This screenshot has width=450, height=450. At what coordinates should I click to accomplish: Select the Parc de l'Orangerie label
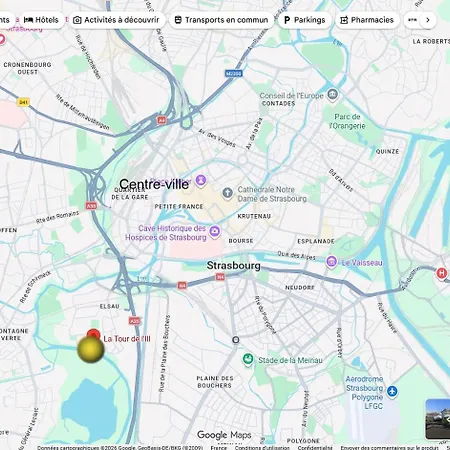coord(347,121)
